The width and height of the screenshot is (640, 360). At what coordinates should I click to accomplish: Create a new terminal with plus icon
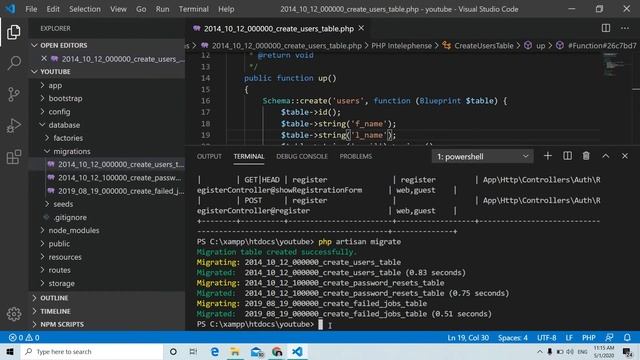(x=547, y=156)
